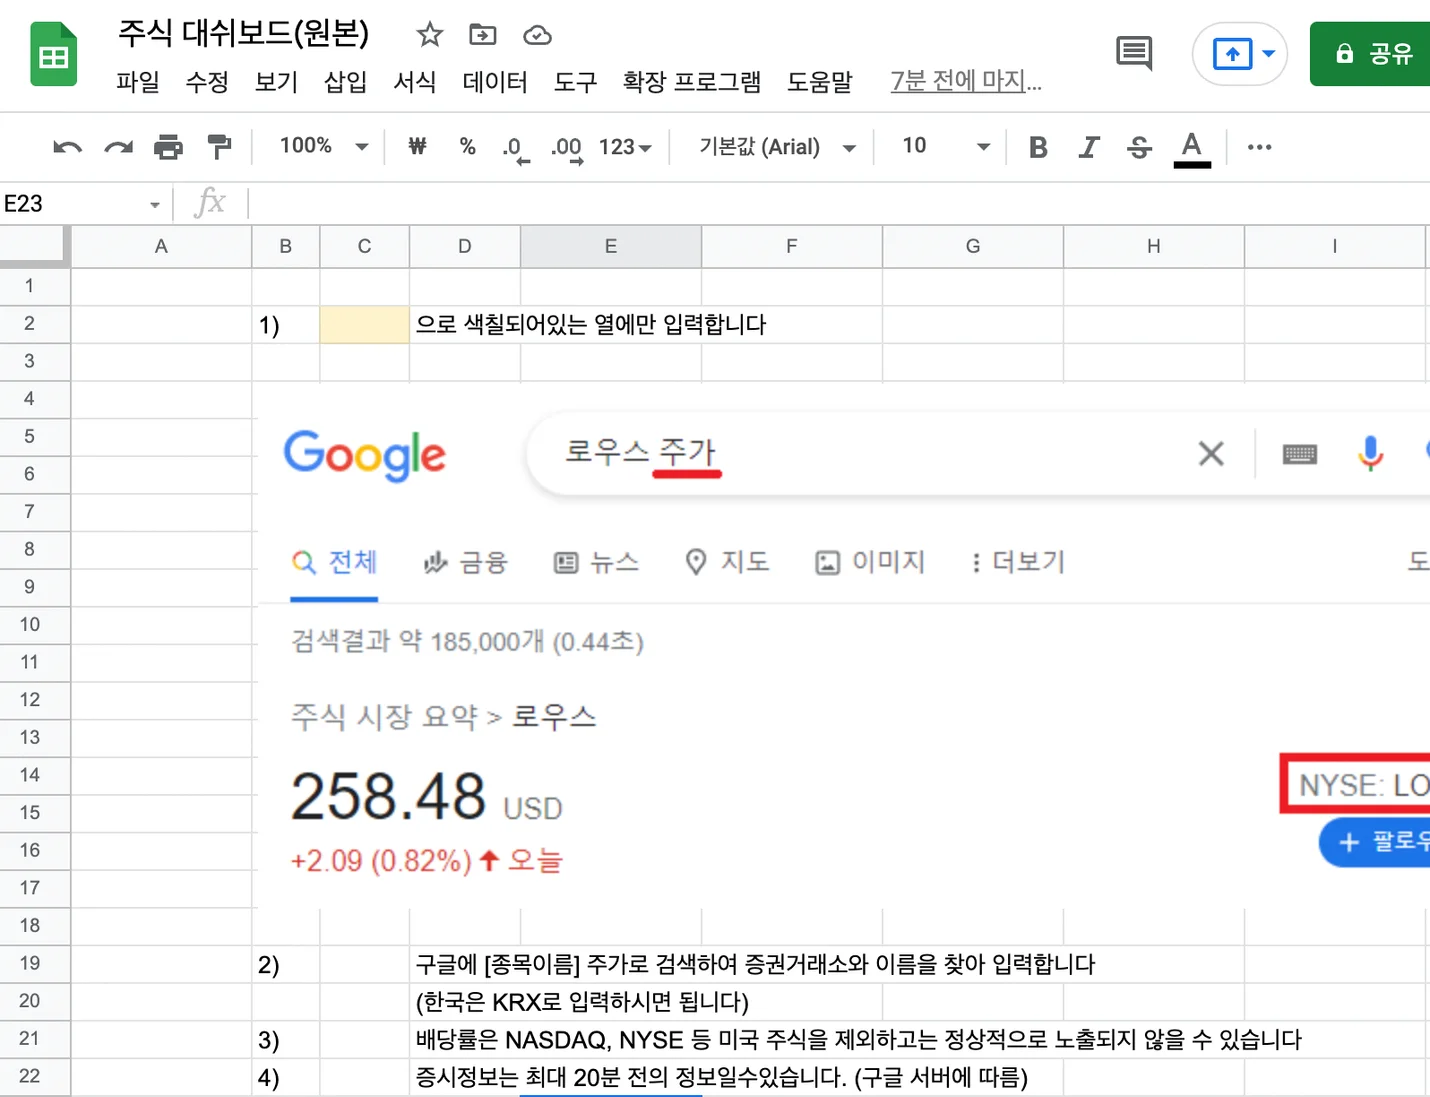Screen dimensions: 1430x1097
Task: Toggle strikethrough formatting
Action: pos(1139,147)
